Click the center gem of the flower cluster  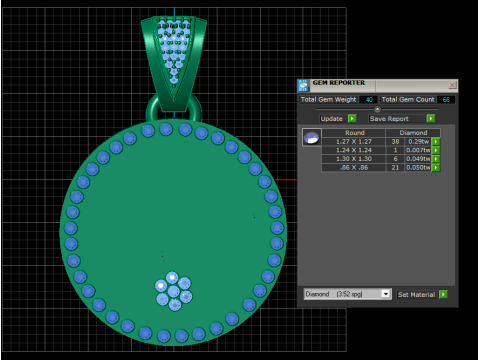[173, 292]
